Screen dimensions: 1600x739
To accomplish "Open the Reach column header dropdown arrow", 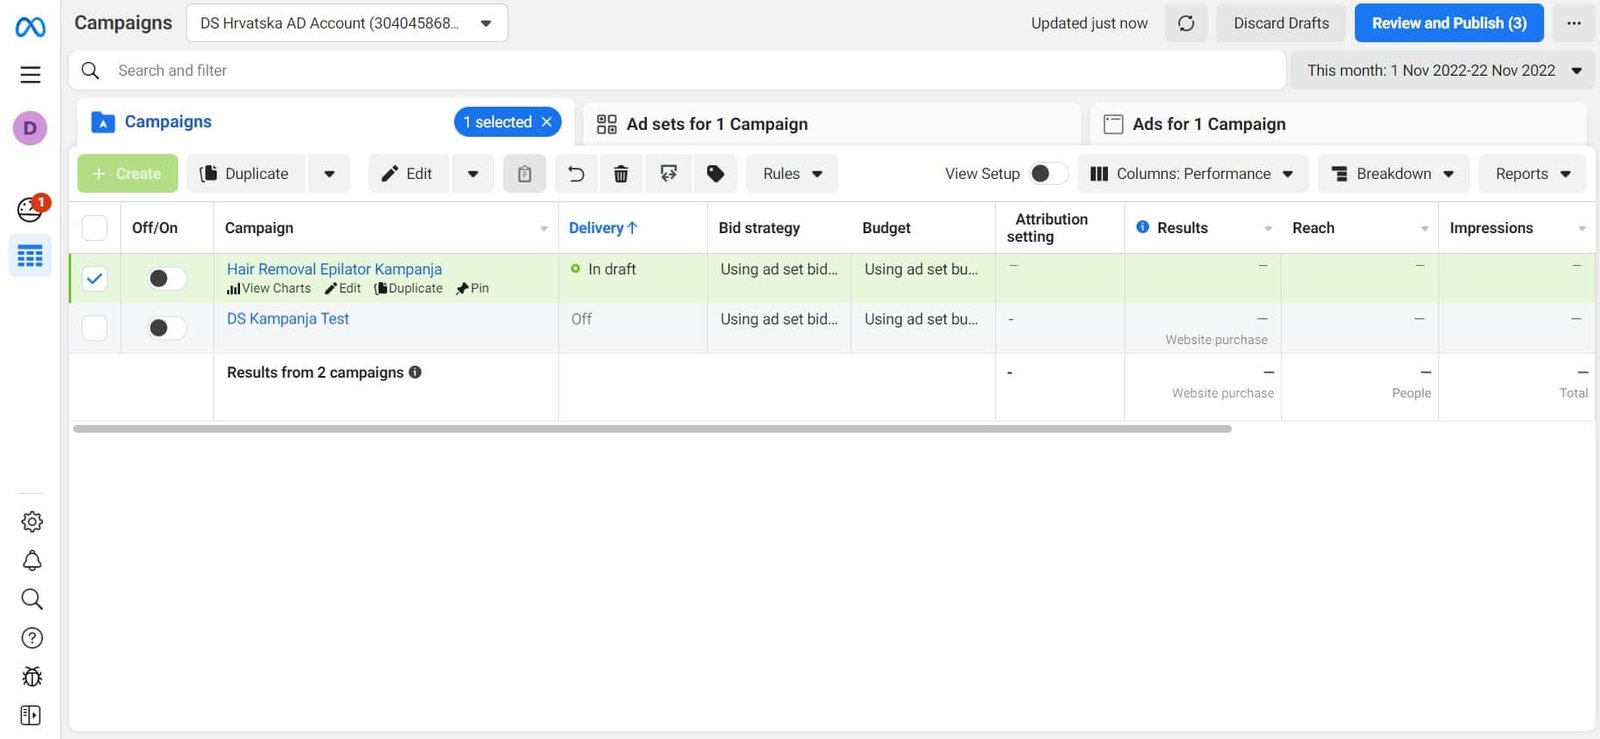I will point(1425,229).
